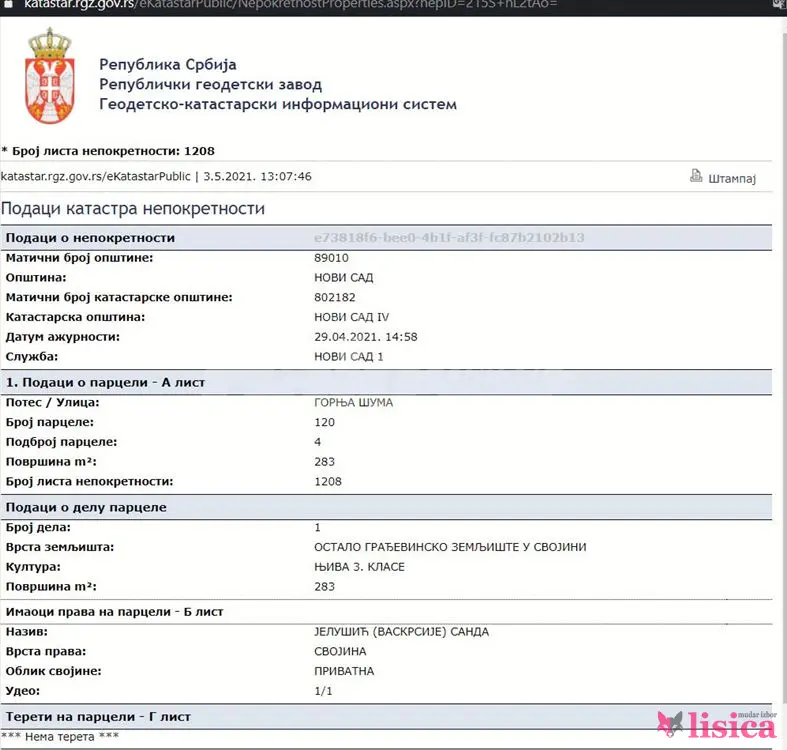This screenshot has width=787, height=750.
Task: Click the Нема терета notice text
Action: (x=60, y=737)
